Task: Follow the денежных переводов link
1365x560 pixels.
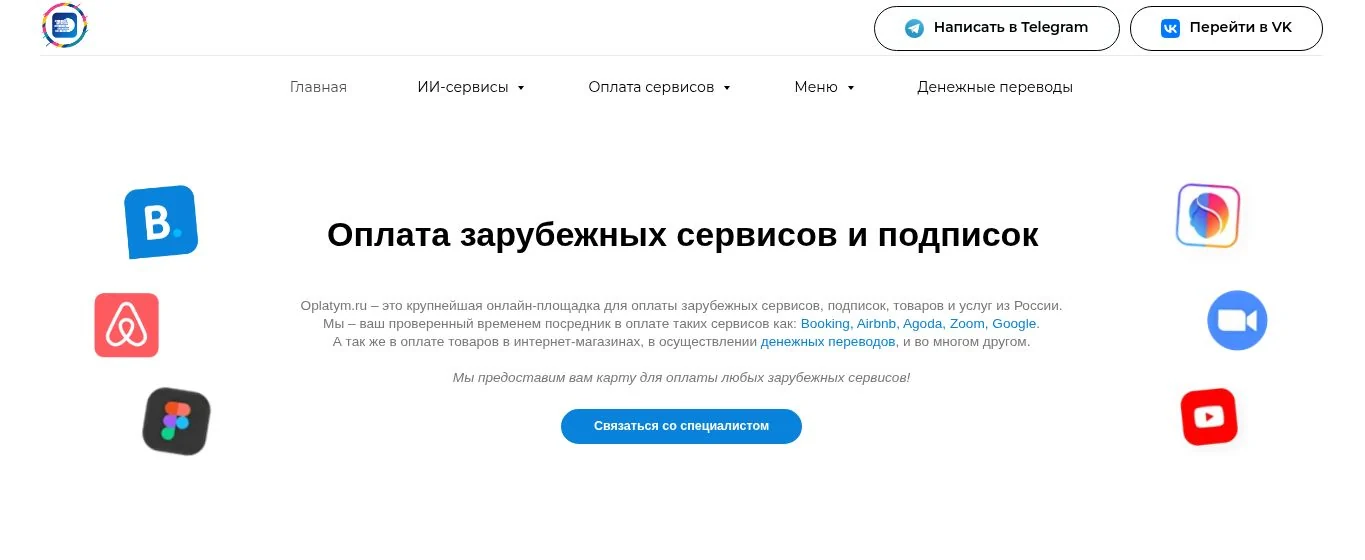Action: point(828,342)
